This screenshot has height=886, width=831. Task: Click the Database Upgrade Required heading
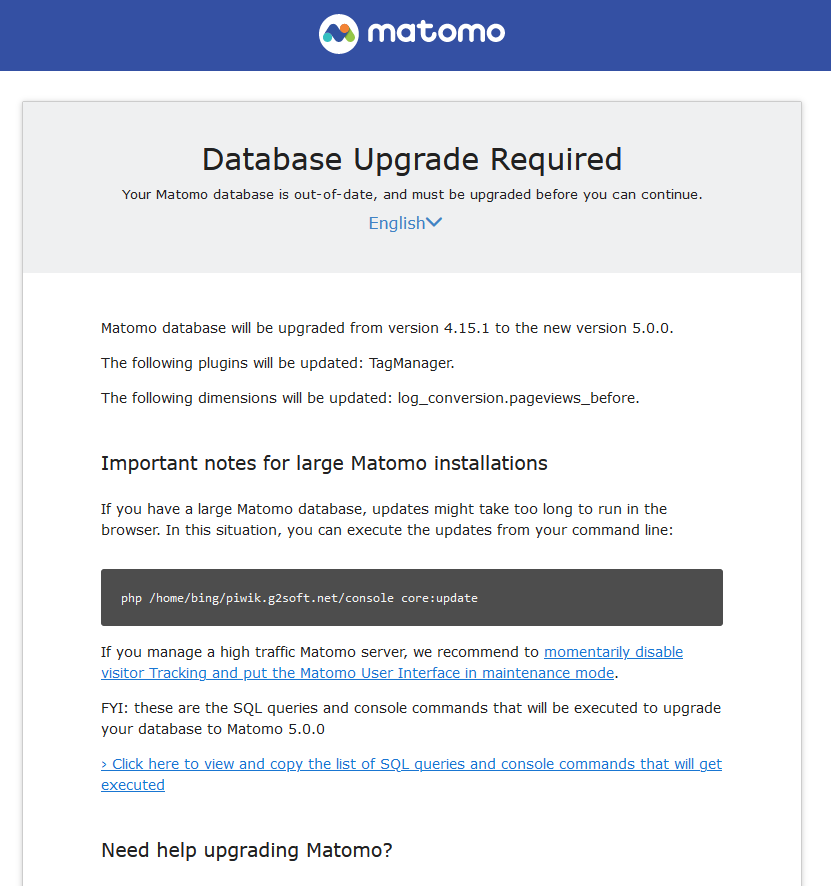click(x=412, y=159)
